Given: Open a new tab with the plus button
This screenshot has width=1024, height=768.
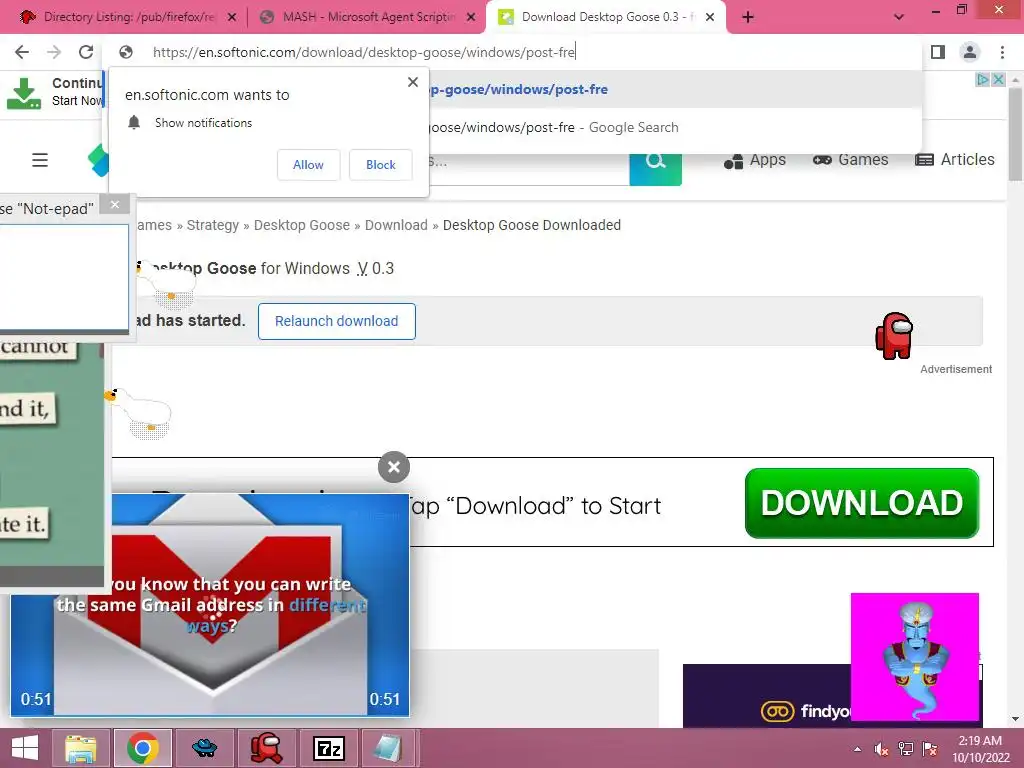Looking at the screenshot, I should point(748,17).
